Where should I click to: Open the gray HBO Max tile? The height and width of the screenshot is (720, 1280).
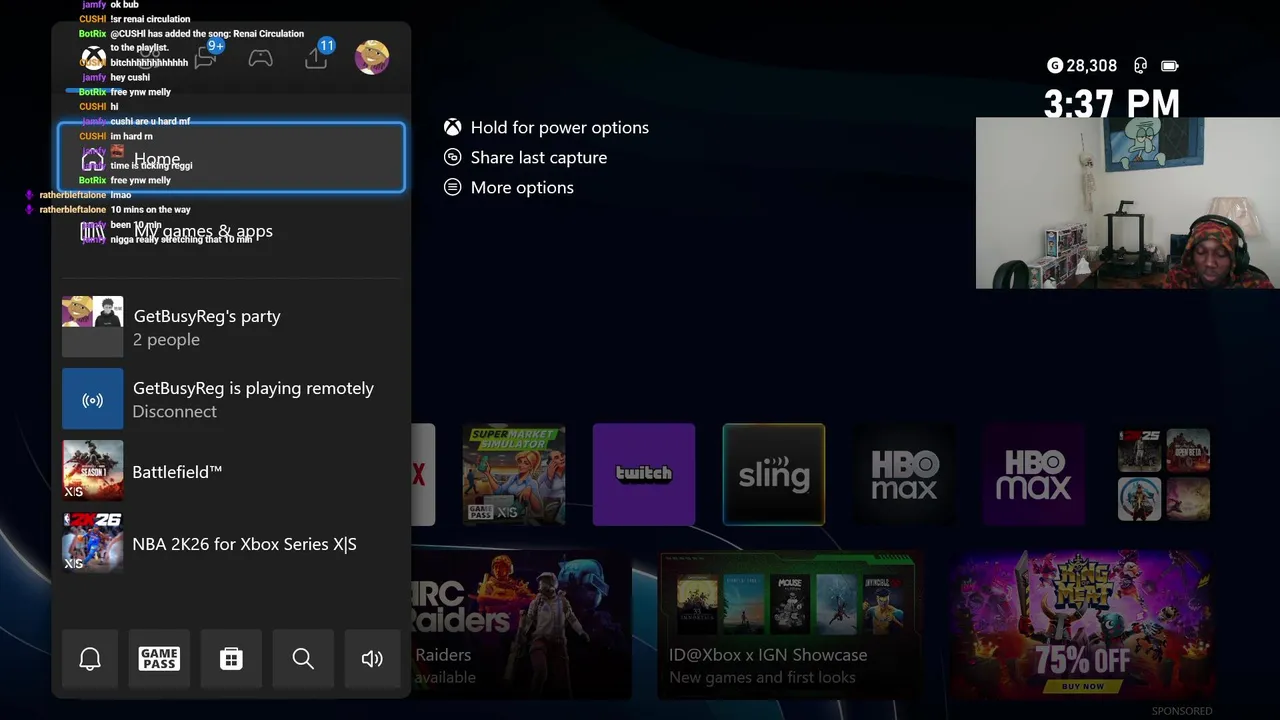click(904, 474)
